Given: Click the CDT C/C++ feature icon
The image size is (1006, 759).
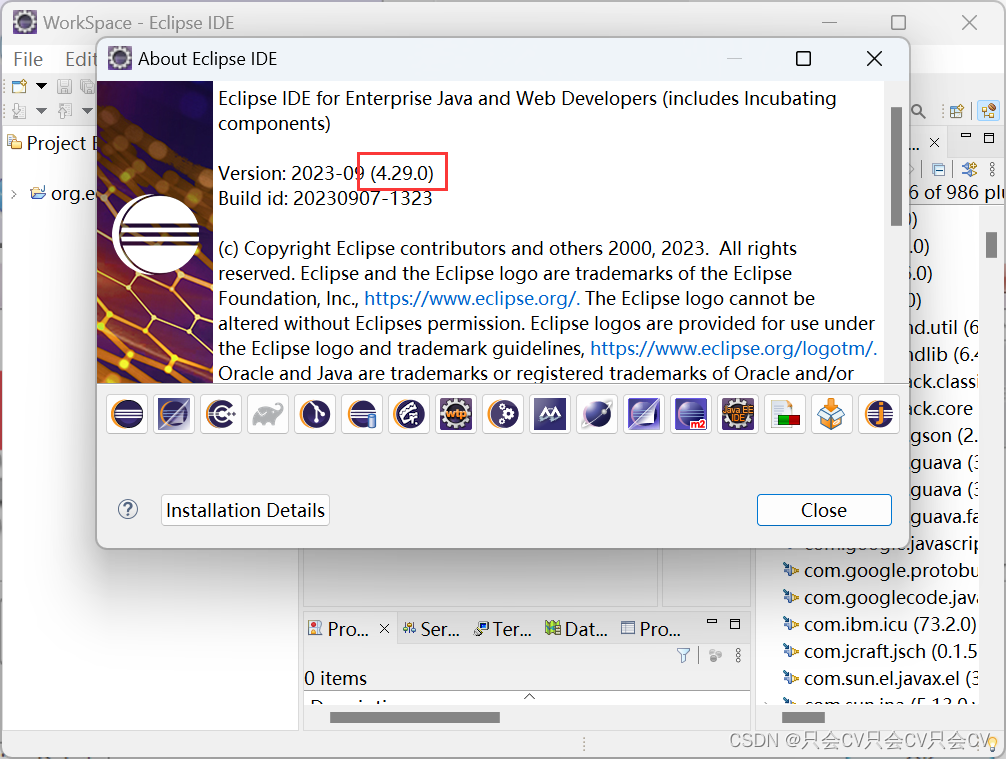Looking at the screenshot, I should pos(221,414).
